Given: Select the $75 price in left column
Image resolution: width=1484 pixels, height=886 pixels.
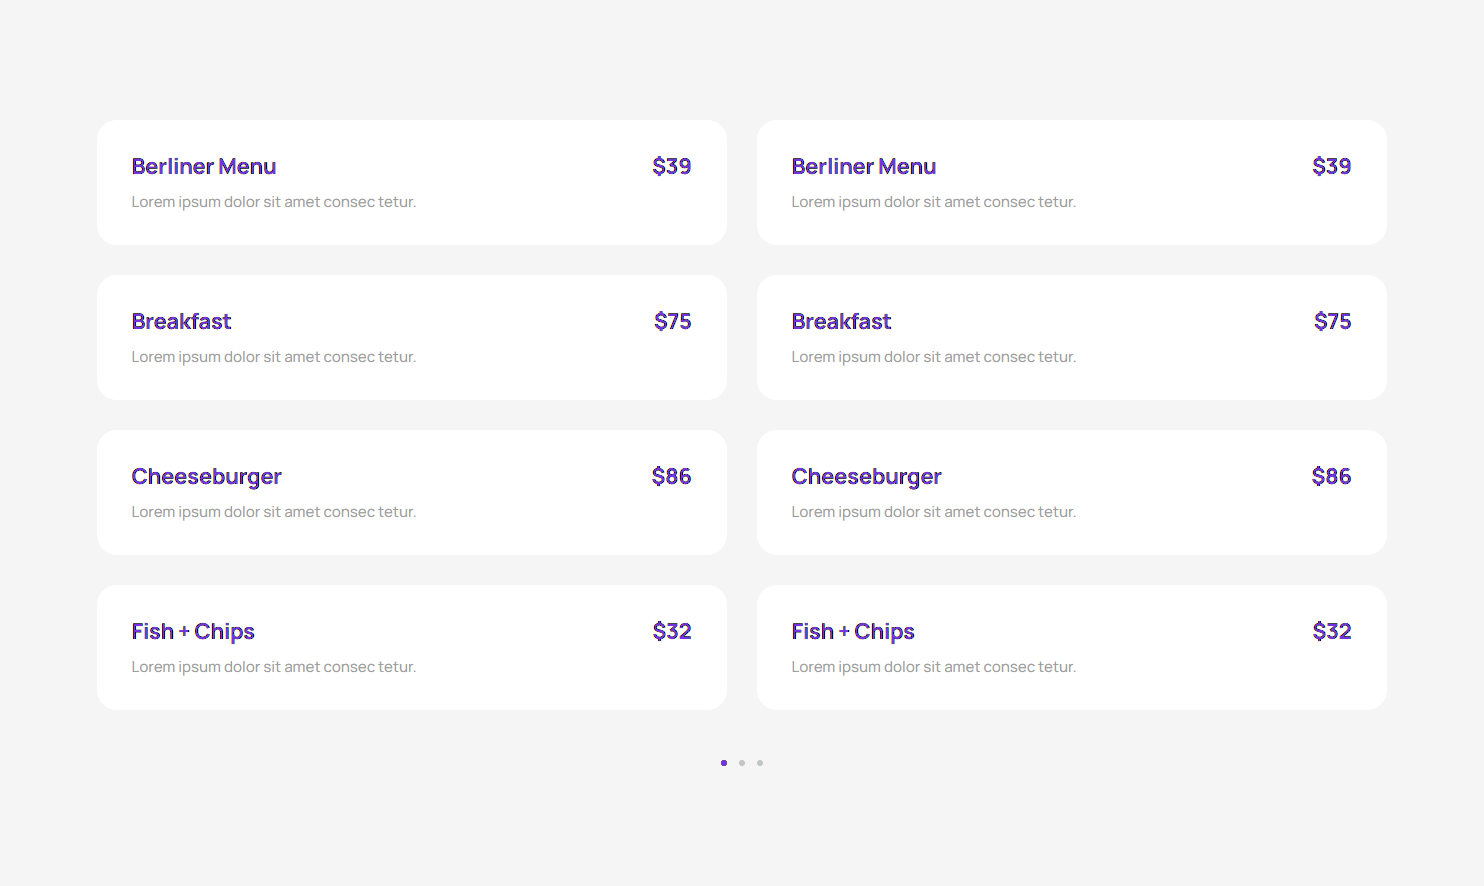Looking at the screenshot, I should 673,322.
